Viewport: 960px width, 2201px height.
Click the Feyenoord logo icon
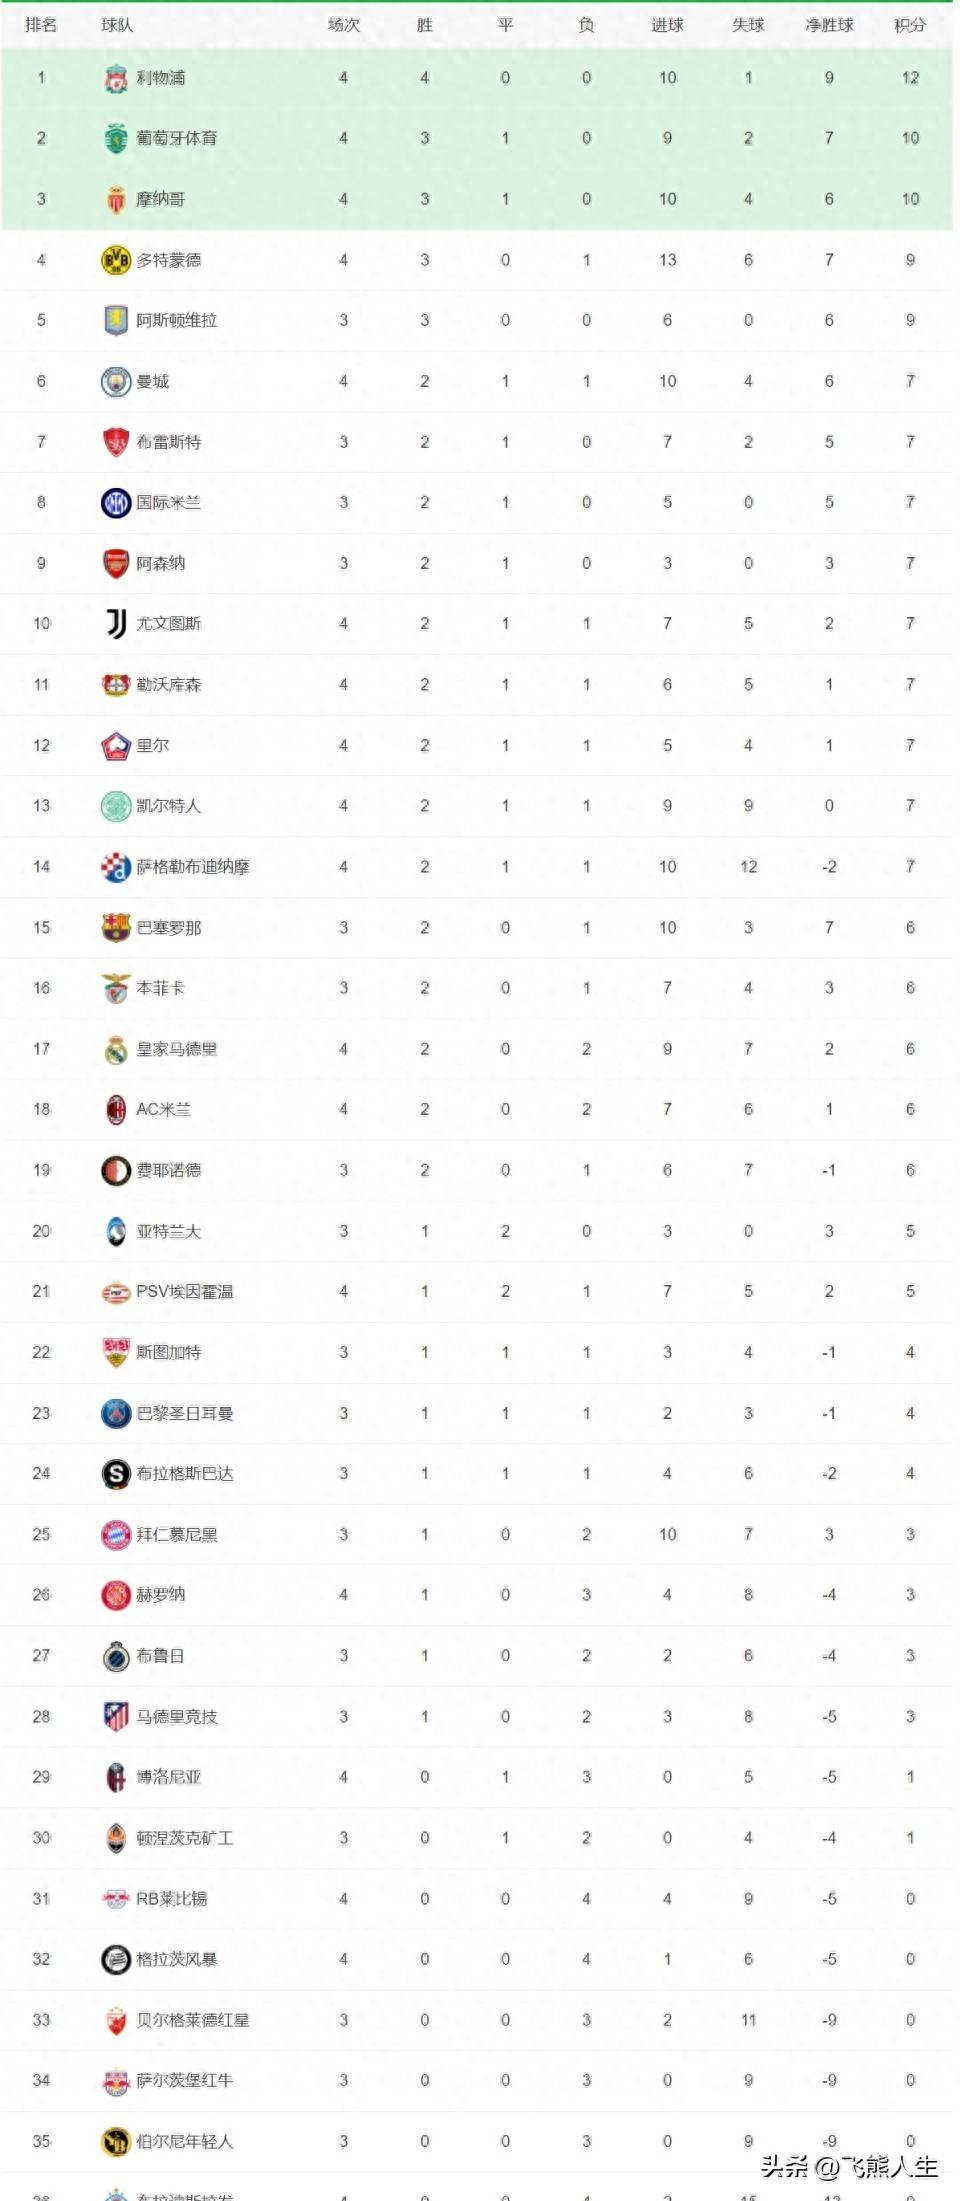pos(116,1170)
